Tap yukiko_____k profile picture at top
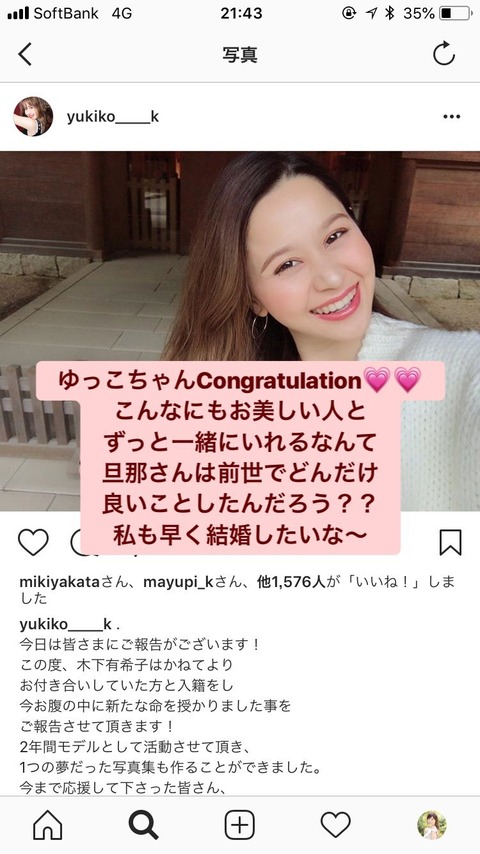This screenshot has width=480, height=854. (x=33, y=117)
